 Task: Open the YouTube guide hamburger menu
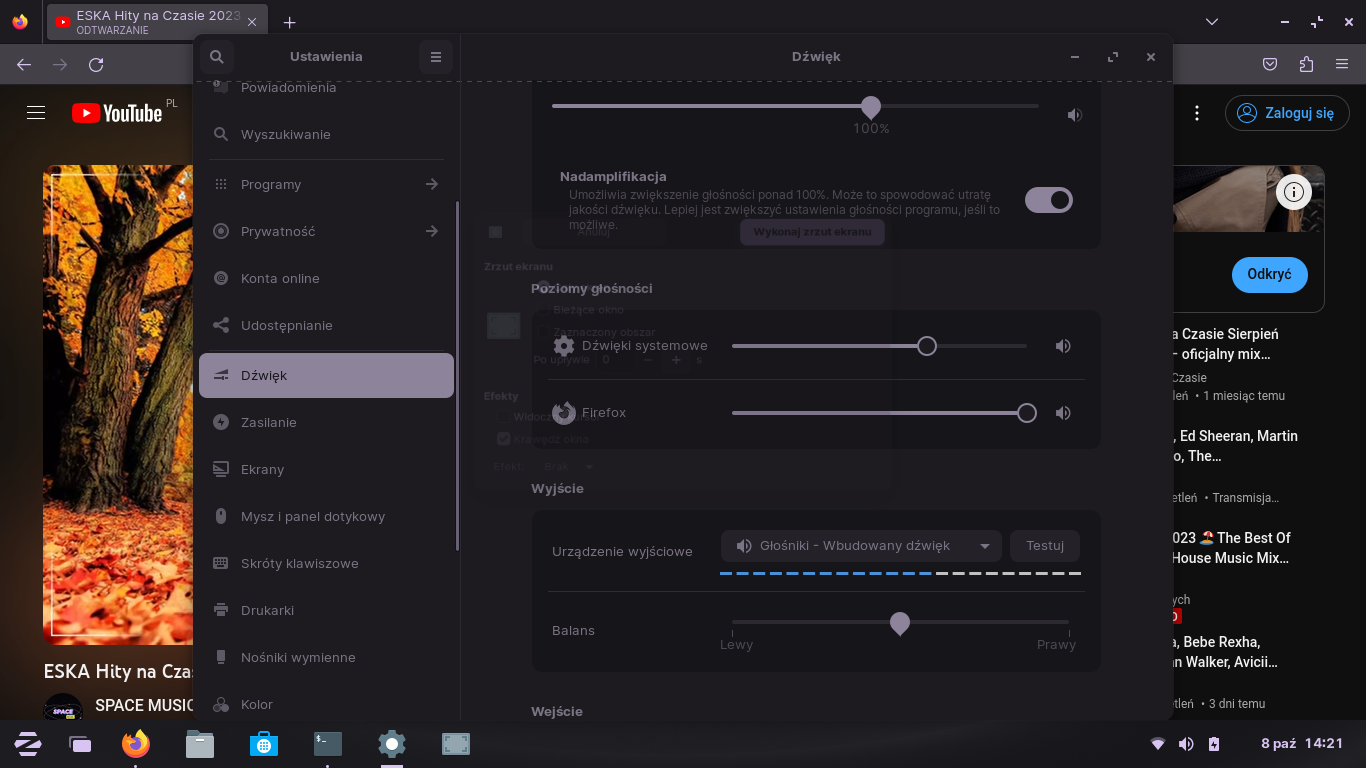(x=36, y=113)
